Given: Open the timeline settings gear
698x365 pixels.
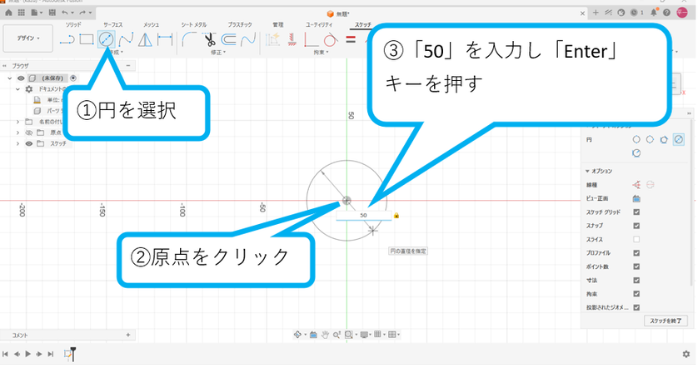Looking at the screenshot, I should (686, 354).
